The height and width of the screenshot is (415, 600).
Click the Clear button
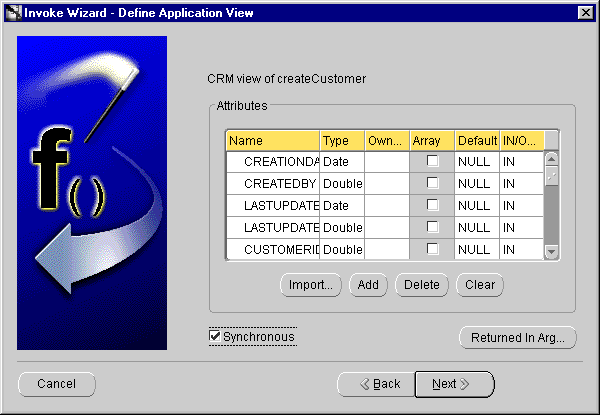[480, 285]
